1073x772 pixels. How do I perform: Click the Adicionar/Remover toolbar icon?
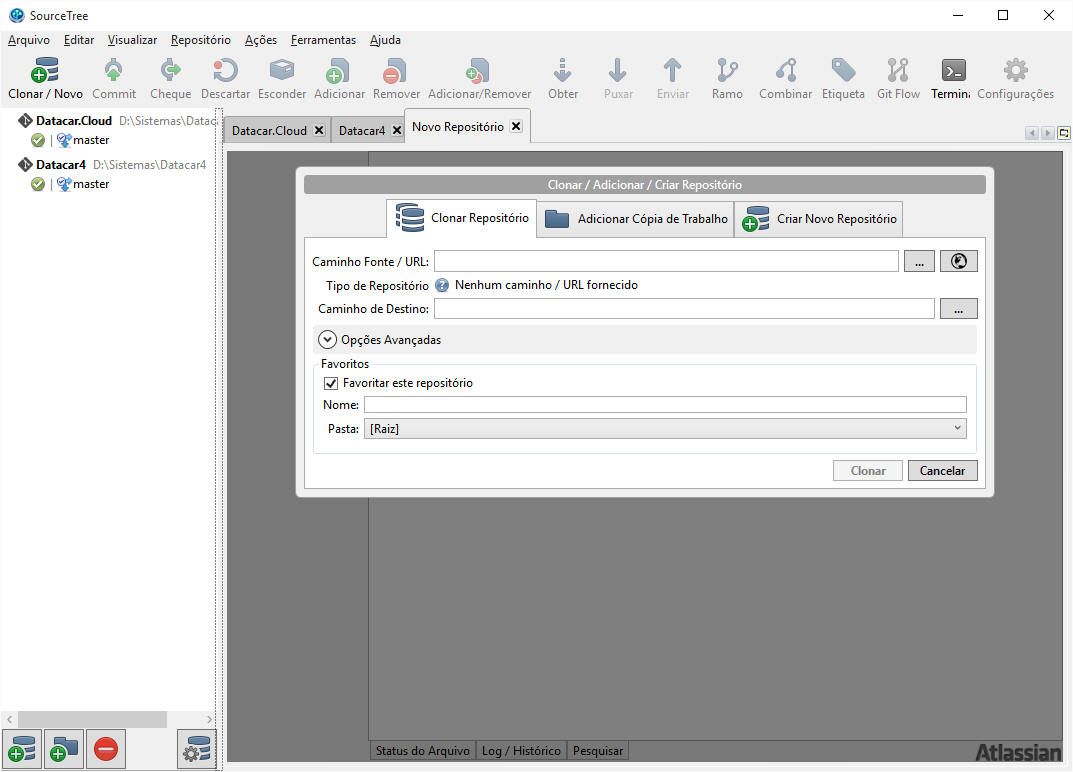(x=478, y=70)
